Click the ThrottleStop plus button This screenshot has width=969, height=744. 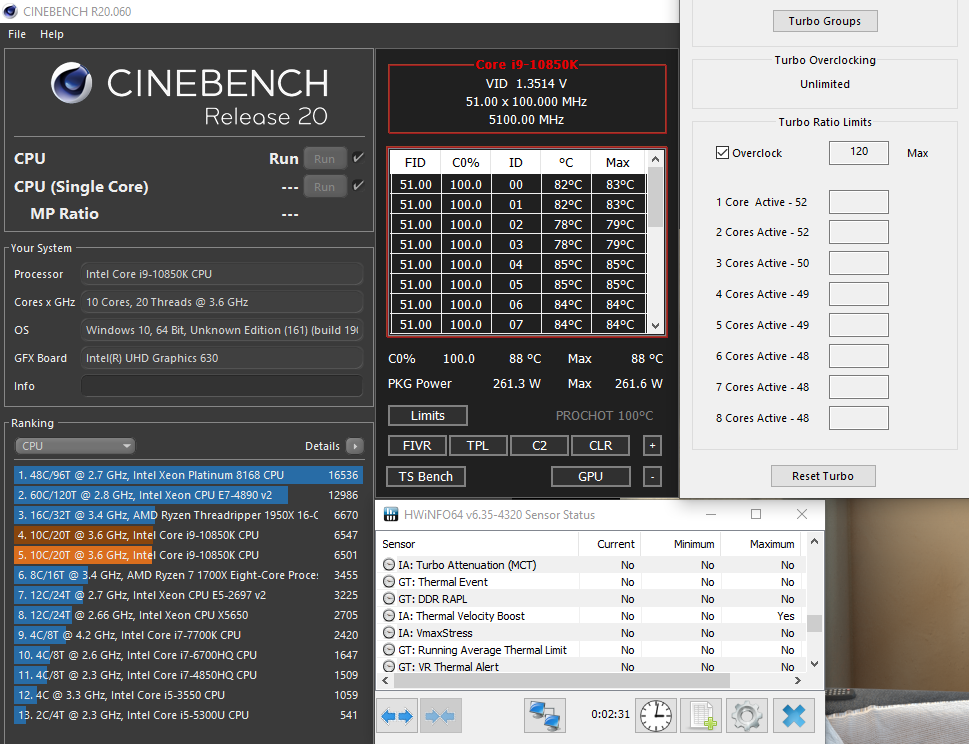pyautogui.click(x=652, y=446)
